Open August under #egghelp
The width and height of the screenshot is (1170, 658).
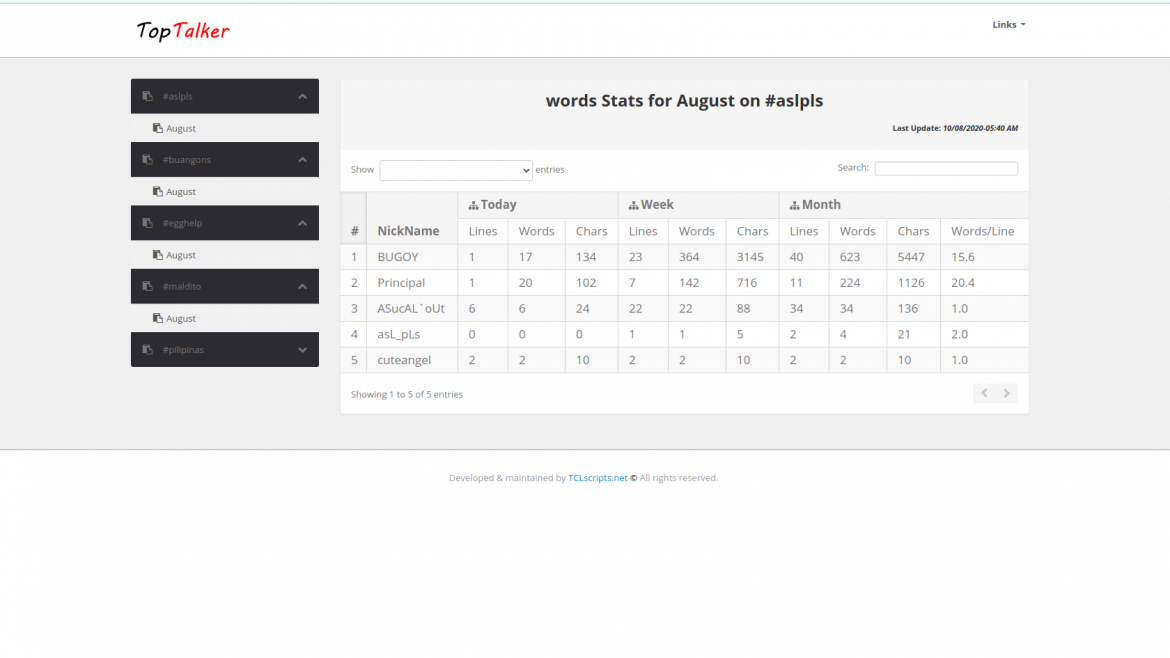pyautogui.click(x=181, y=255)
